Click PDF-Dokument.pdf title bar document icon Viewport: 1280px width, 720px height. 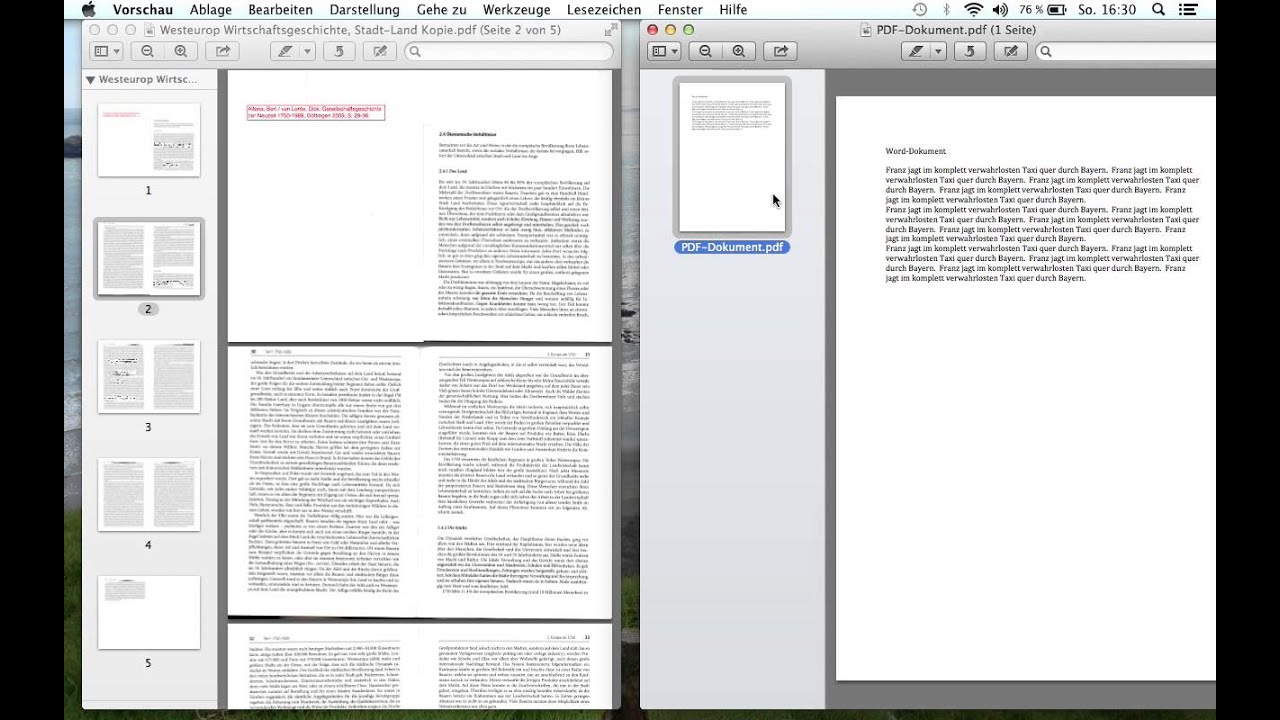(866, 30)
